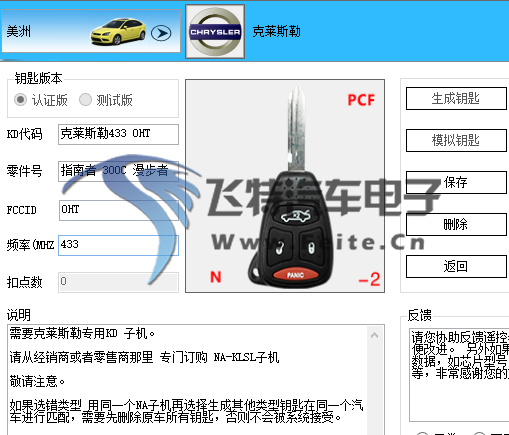Click the KD代码 input field
The width and height of the screenshot is (509, 435).
click(x=118, y=134)
